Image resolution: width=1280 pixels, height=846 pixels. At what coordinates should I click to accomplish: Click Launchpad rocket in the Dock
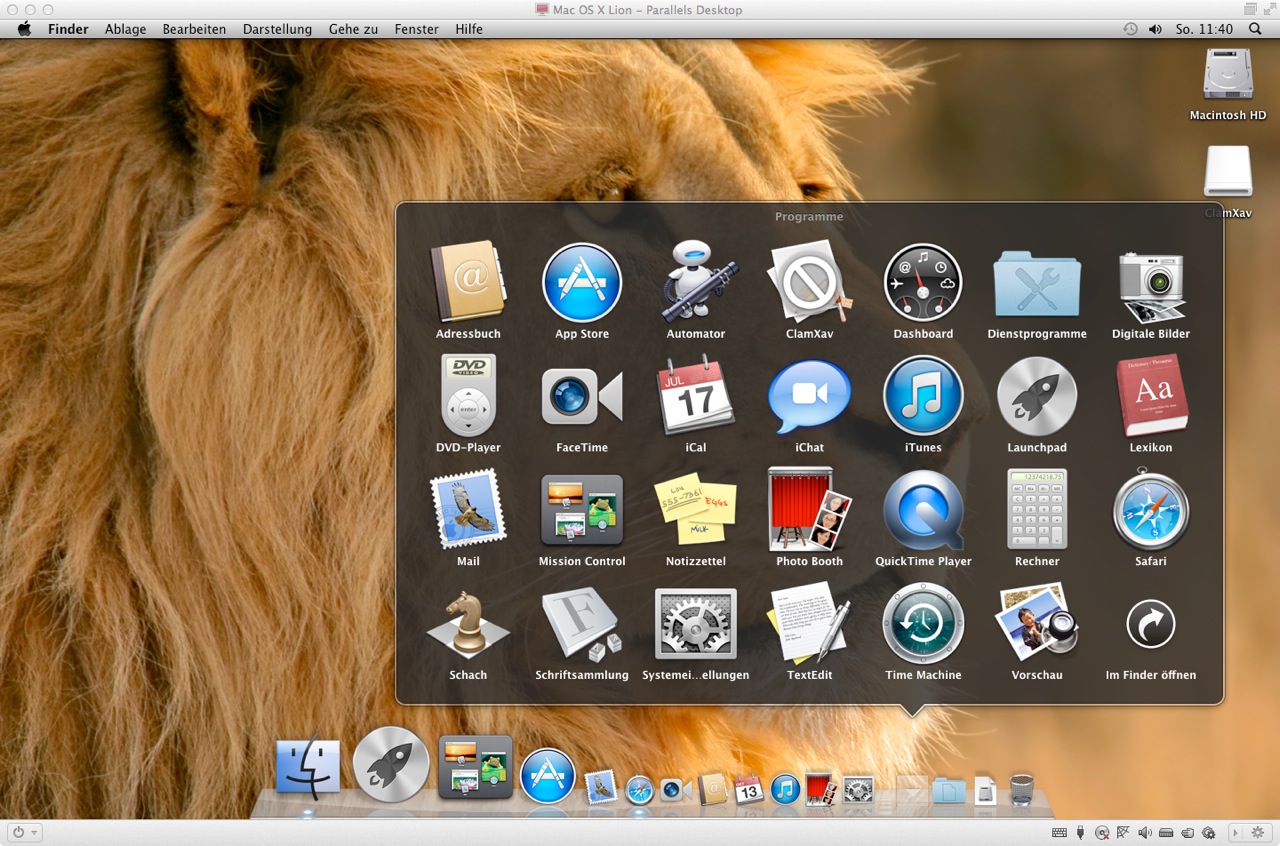(391, 765)
